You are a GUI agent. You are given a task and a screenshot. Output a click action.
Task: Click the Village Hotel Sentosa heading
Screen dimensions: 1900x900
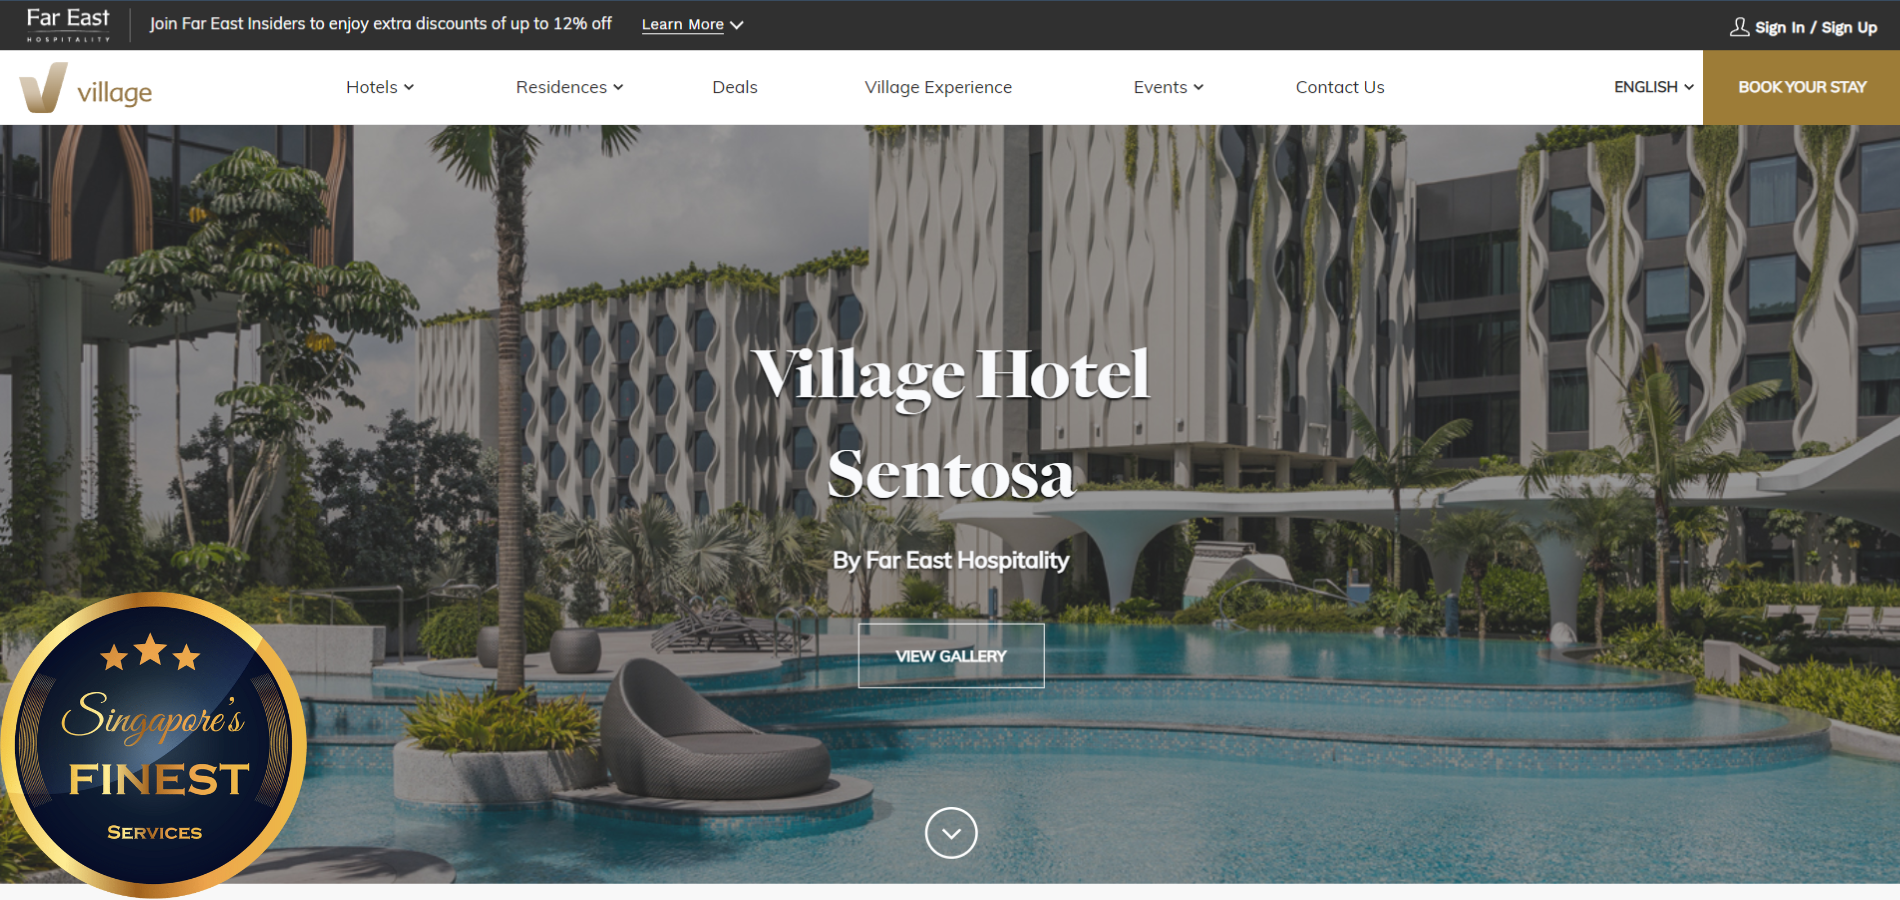point(951,423)
